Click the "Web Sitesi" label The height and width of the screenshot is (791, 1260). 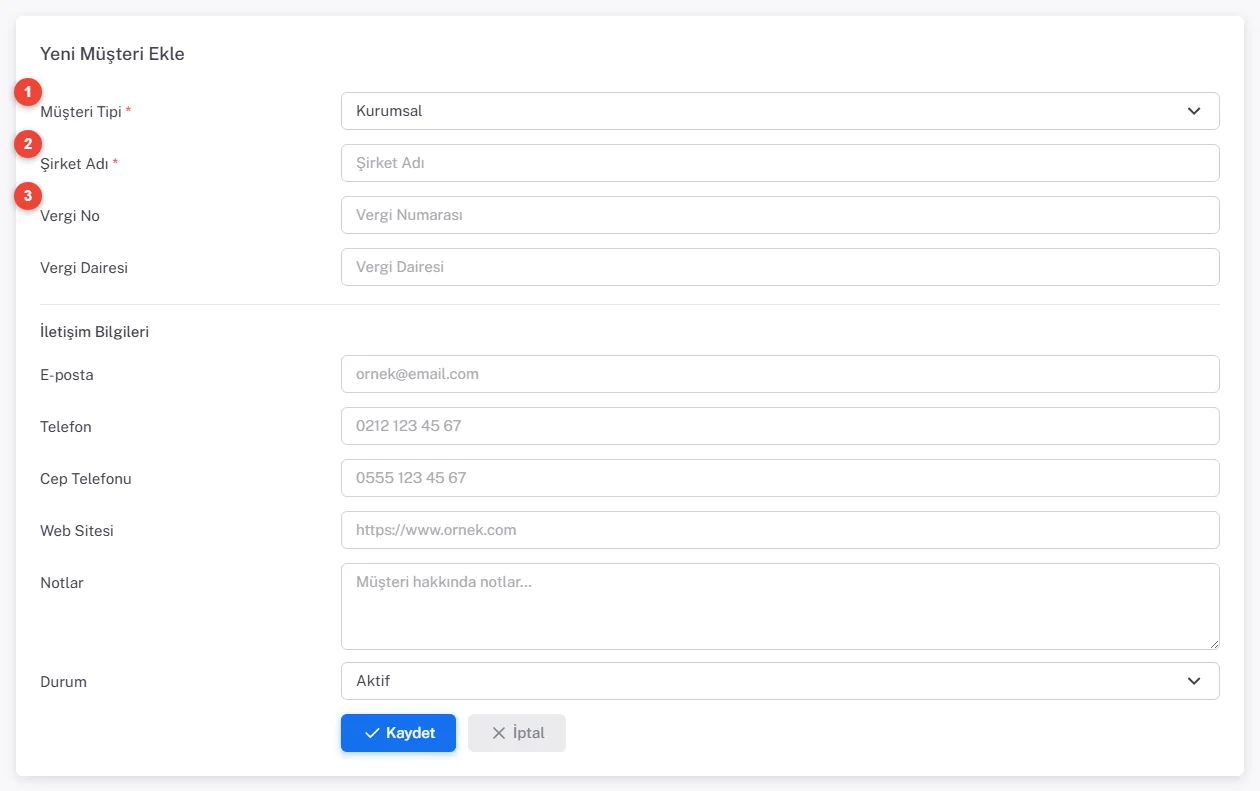tap(77, 531)
